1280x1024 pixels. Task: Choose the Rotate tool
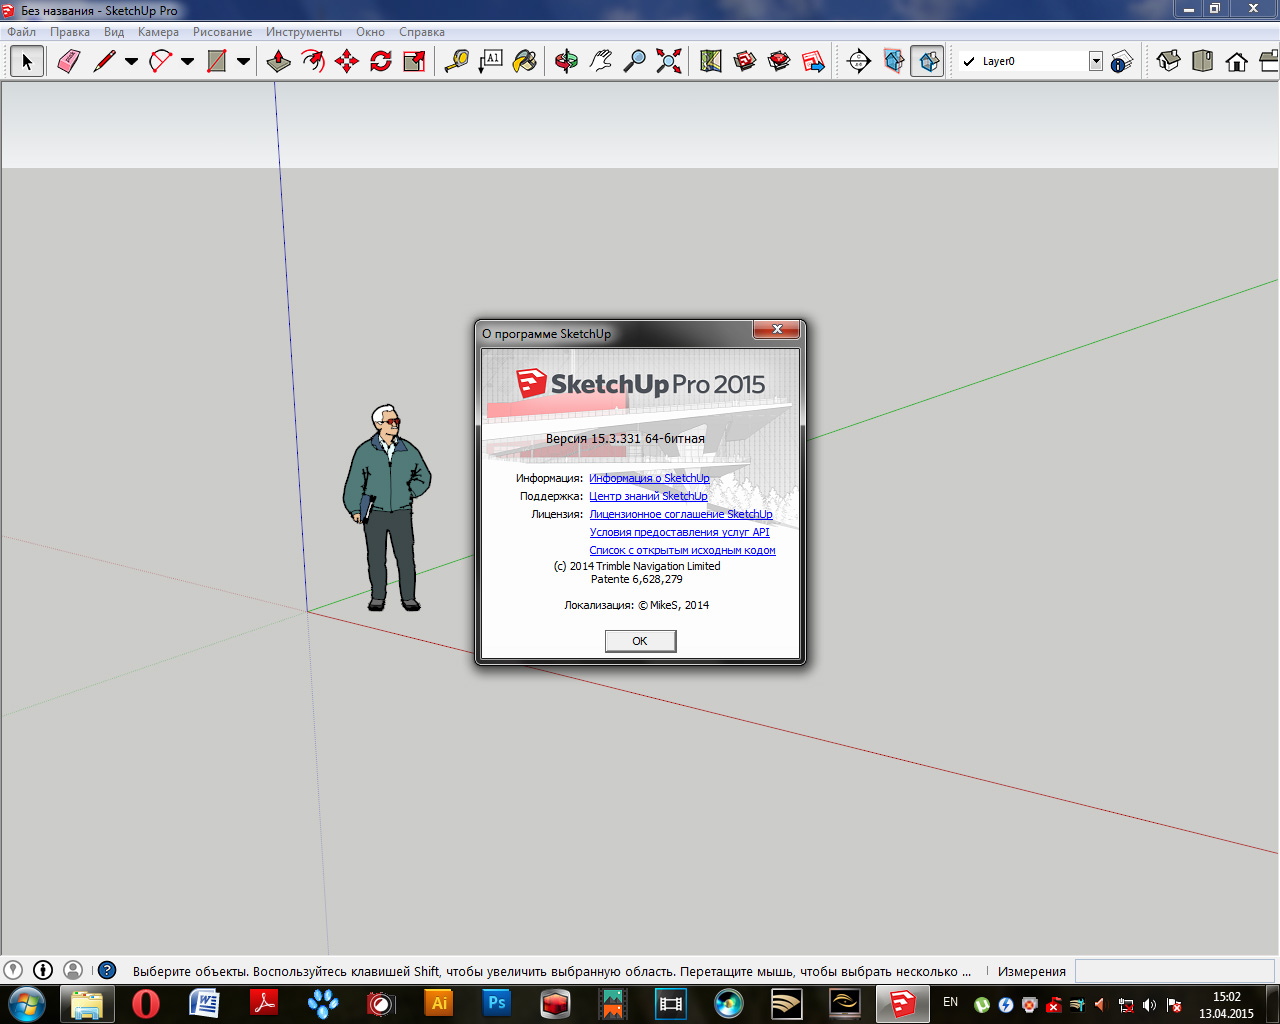coord(381,62)
